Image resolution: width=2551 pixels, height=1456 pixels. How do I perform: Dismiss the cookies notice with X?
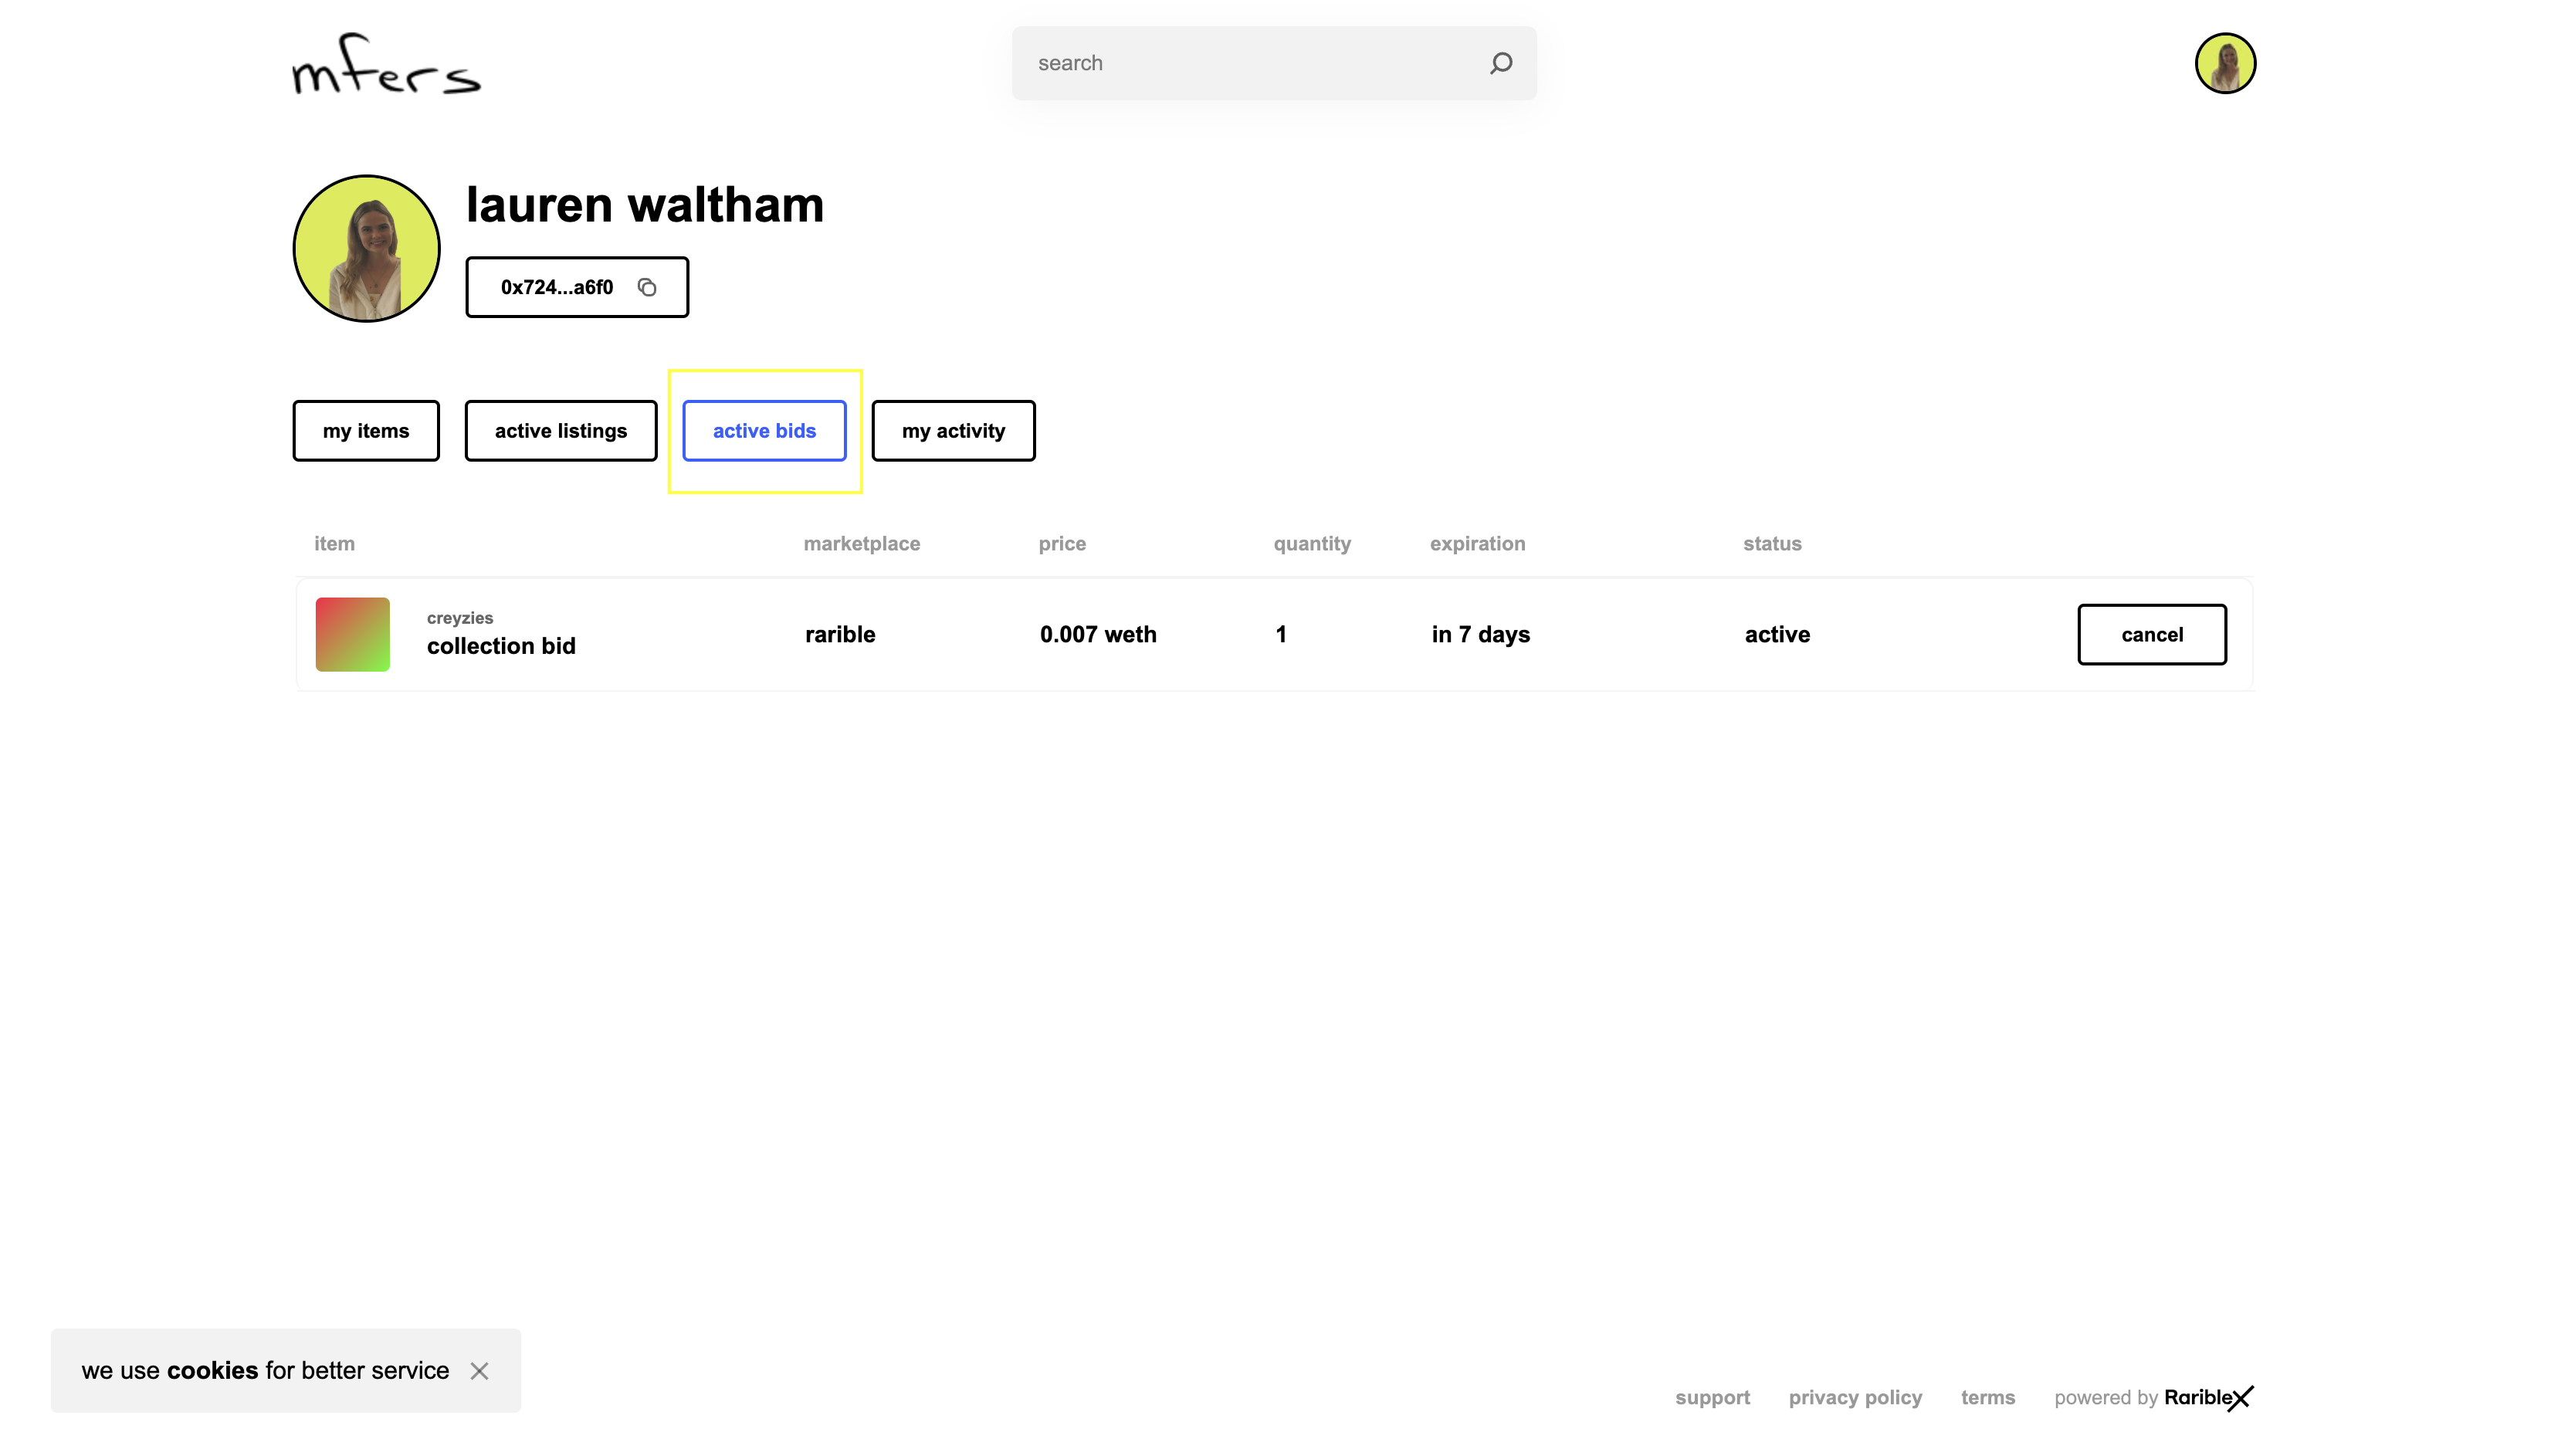479,1371
